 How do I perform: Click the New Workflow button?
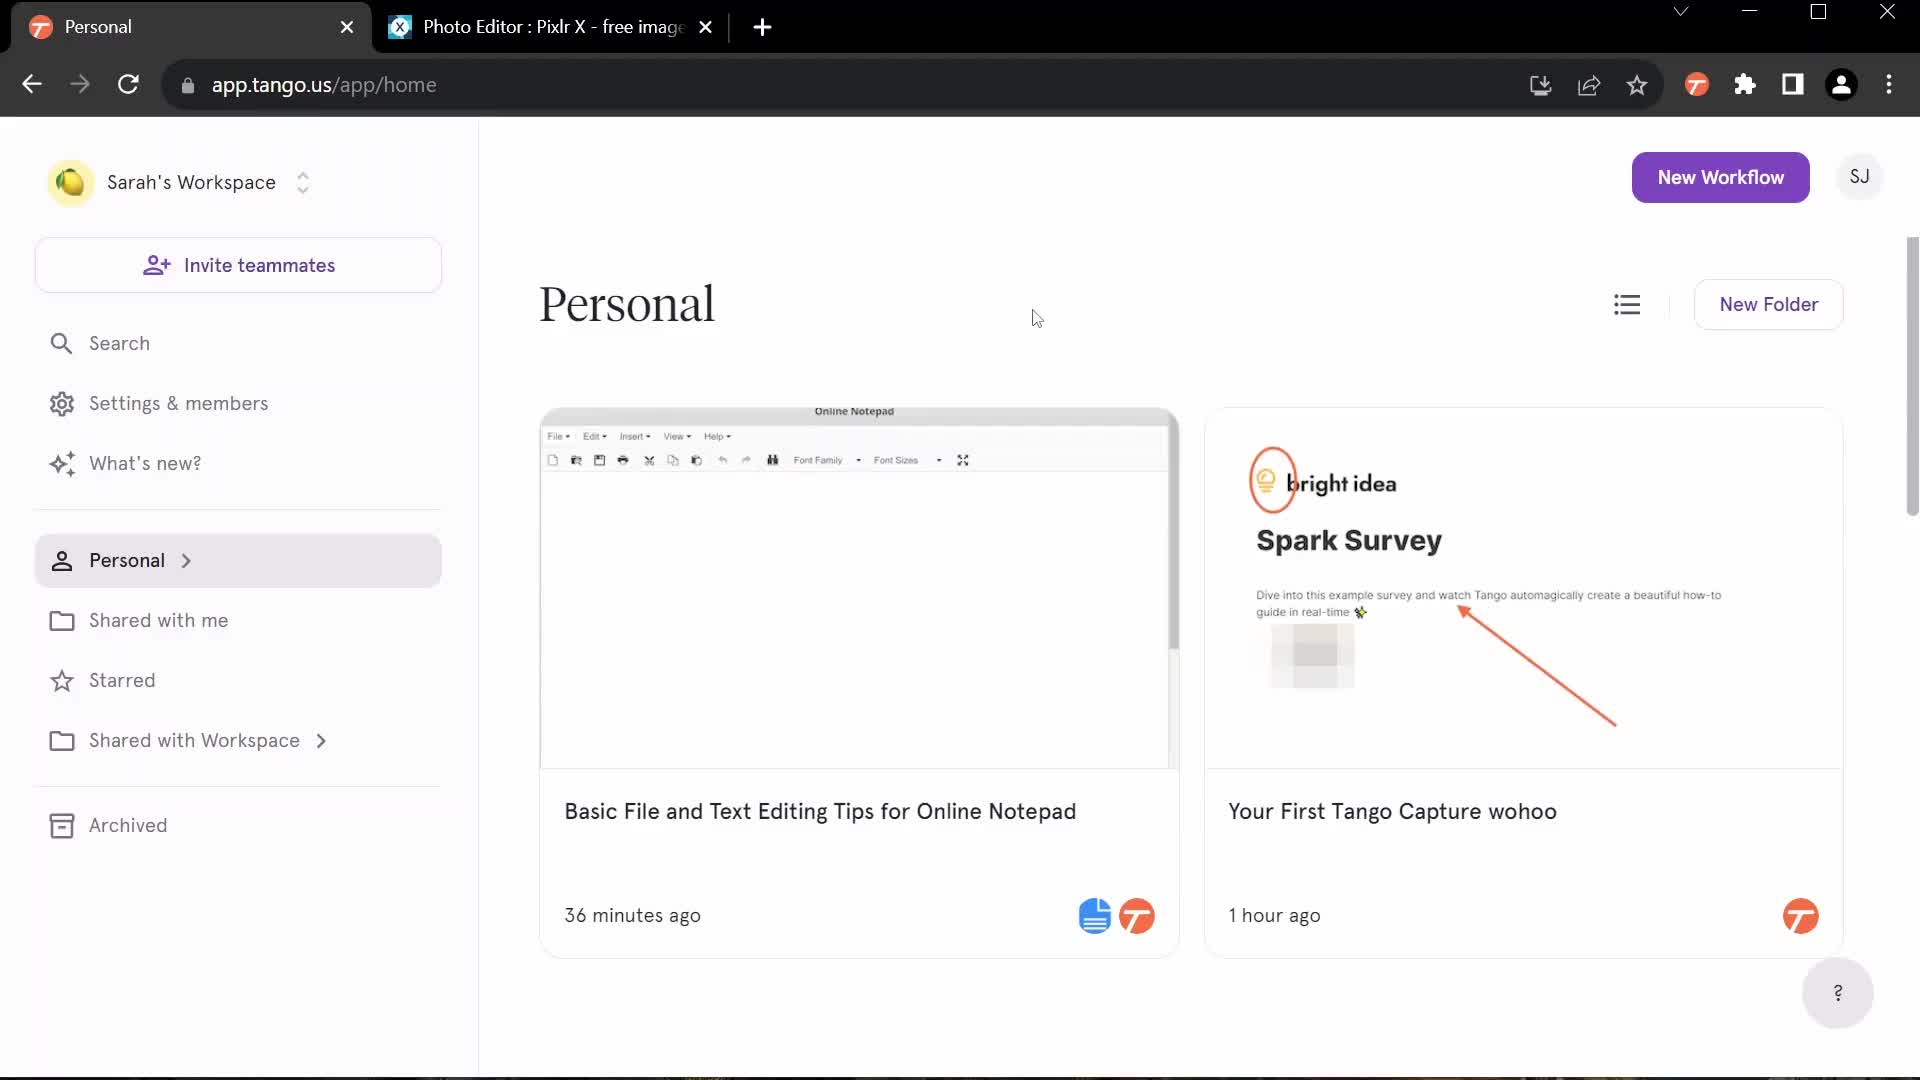[1721, 177]
